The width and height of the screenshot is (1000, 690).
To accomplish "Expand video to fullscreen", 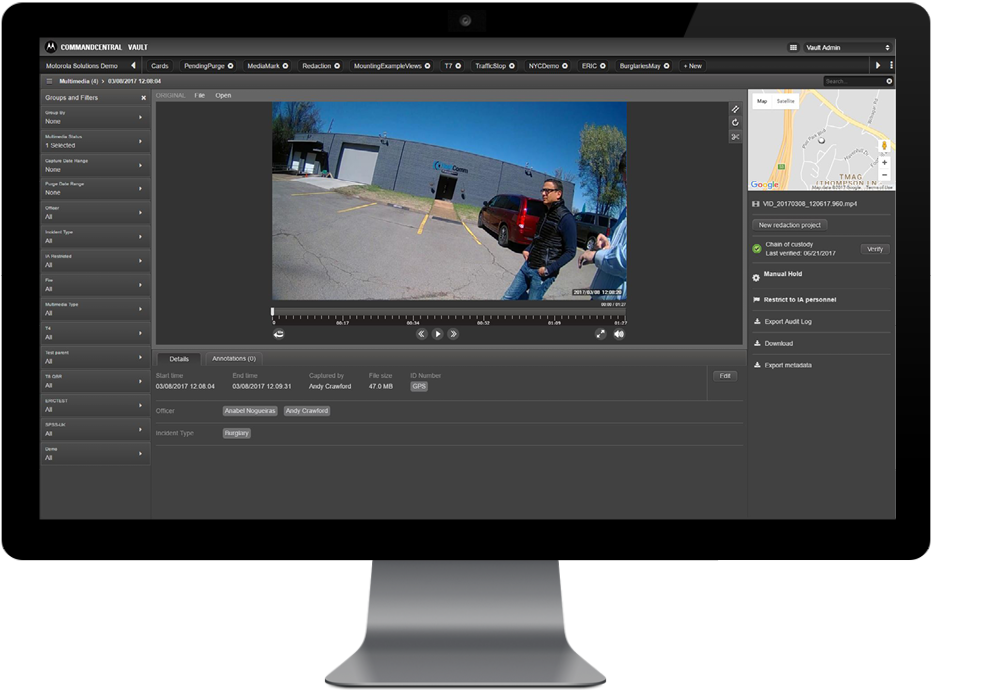I will point(600,334).
